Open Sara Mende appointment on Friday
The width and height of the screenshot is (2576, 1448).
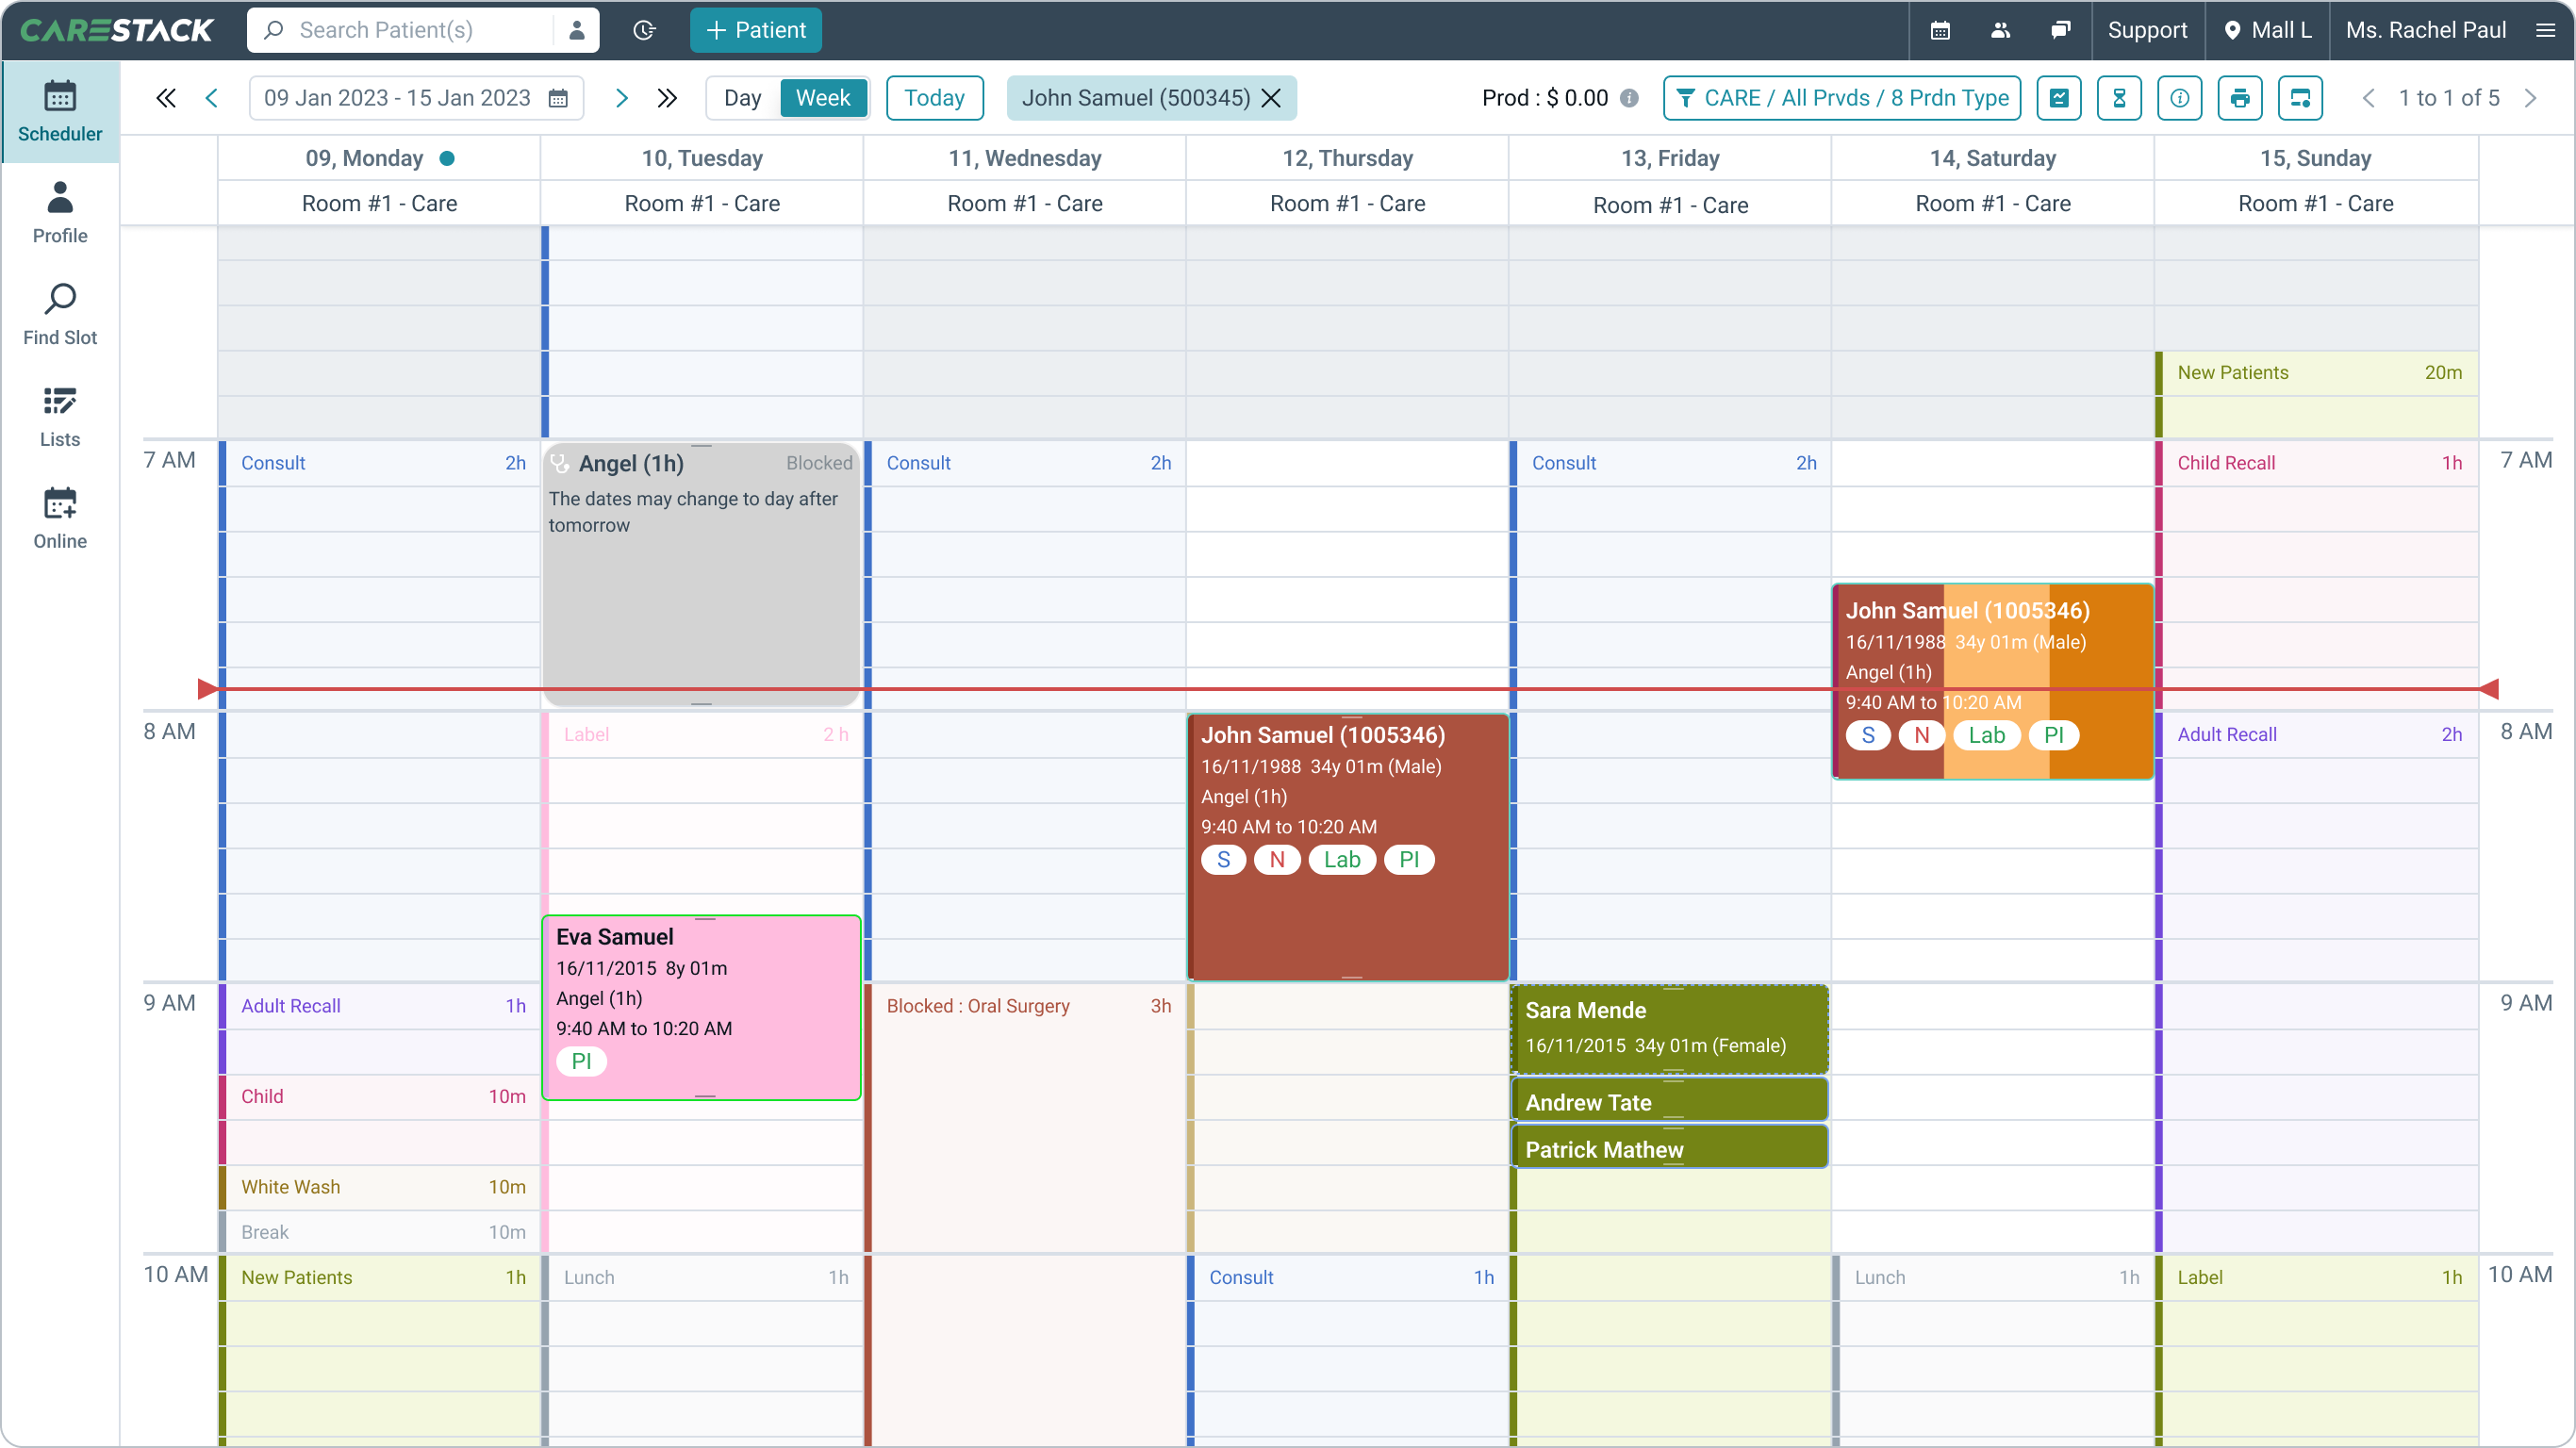click(x=1670, y=1029)
